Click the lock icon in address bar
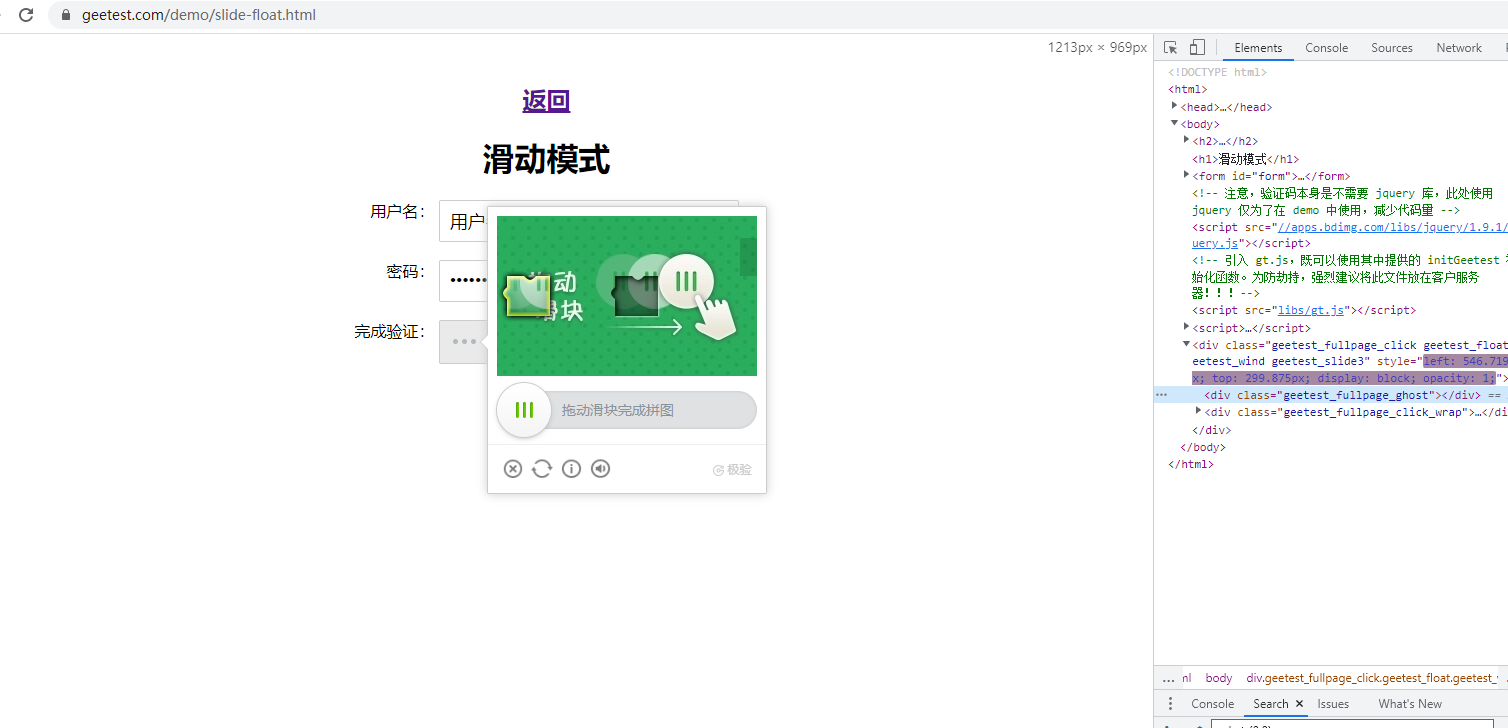Viewport: 1508px width, 728px height. [66, 15]
